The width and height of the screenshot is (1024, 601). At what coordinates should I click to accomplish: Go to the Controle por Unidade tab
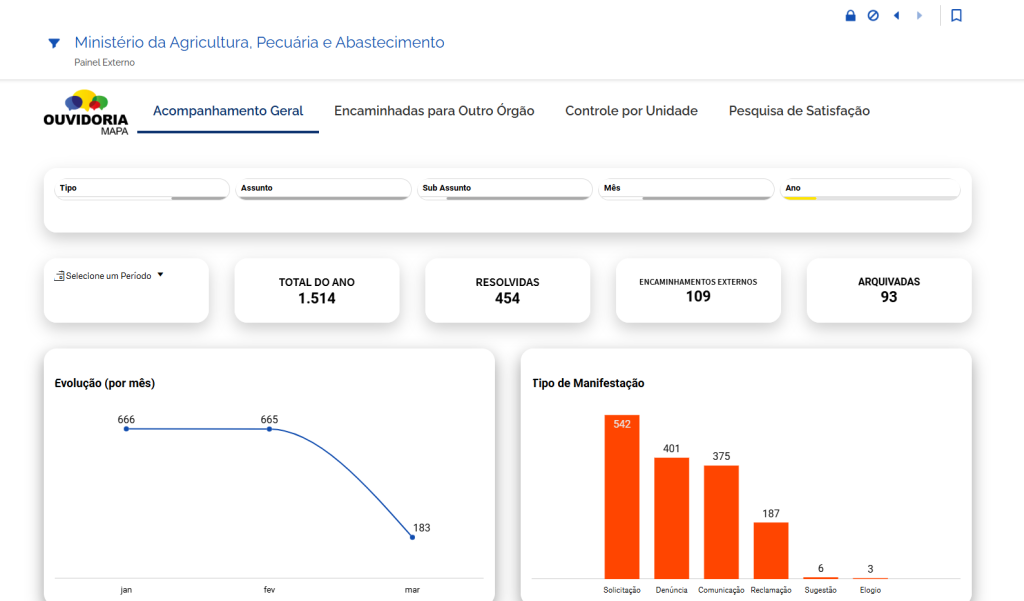tap(631, 111)
